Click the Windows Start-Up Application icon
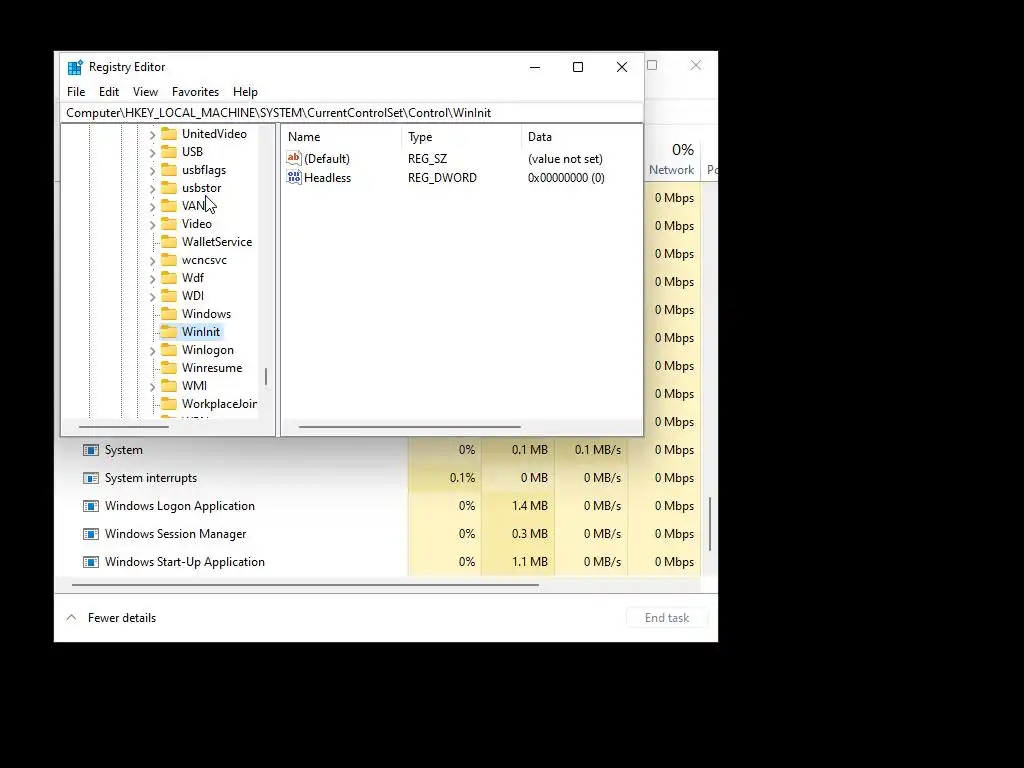The image size is (1024, 768). click(x=91, y=562)
